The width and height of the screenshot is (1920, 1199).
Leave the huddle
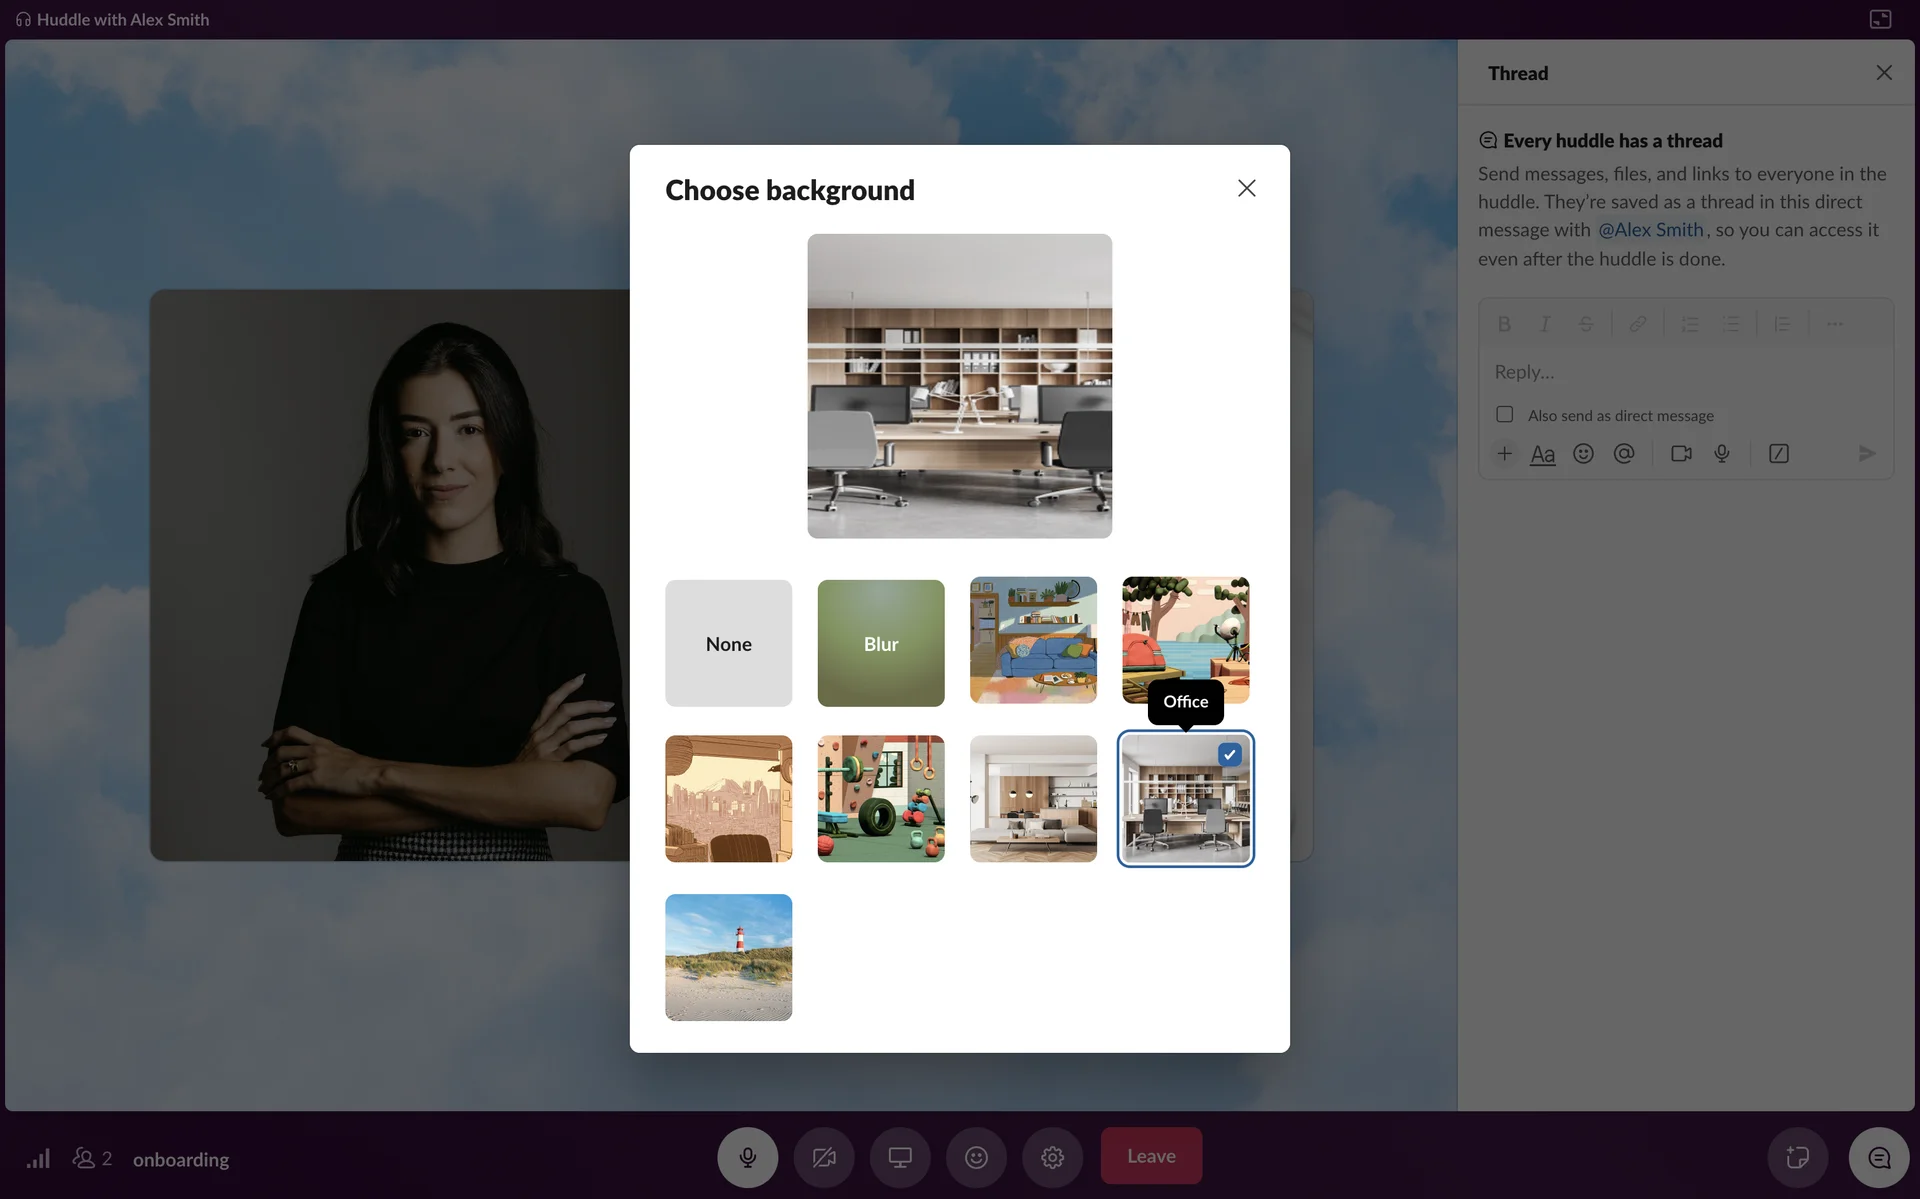tap(1151, 1156)
